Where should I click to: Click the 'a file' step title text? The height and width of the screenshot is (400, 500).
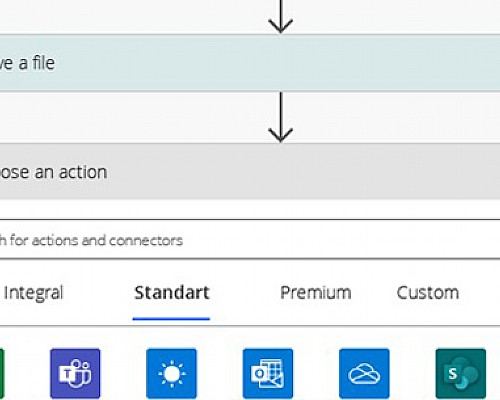coord(37,63)
